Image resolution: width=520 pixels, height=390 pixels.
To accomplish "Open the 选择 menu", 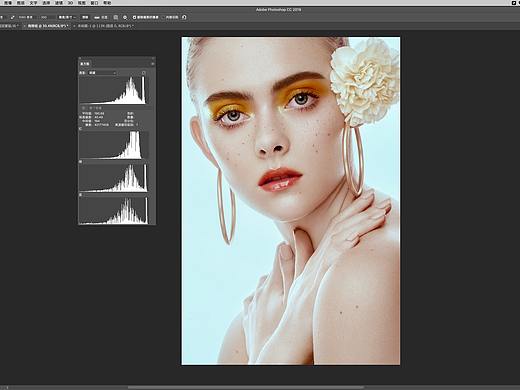I will pyautogui.click(x=46, y=3).
